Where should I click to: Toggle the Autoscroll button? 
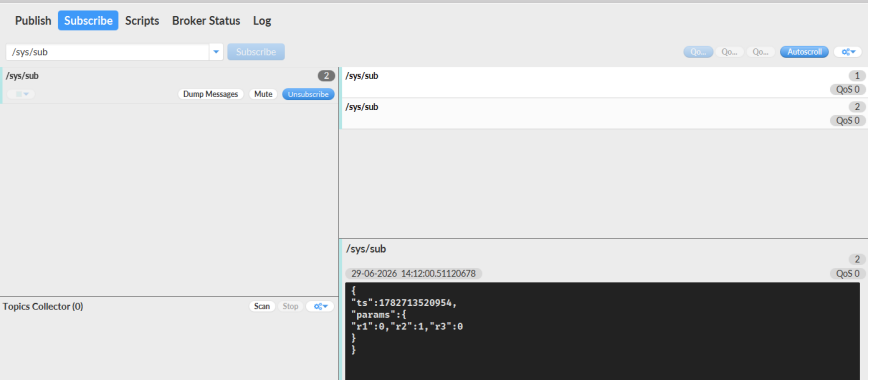[x=805, y=52]
